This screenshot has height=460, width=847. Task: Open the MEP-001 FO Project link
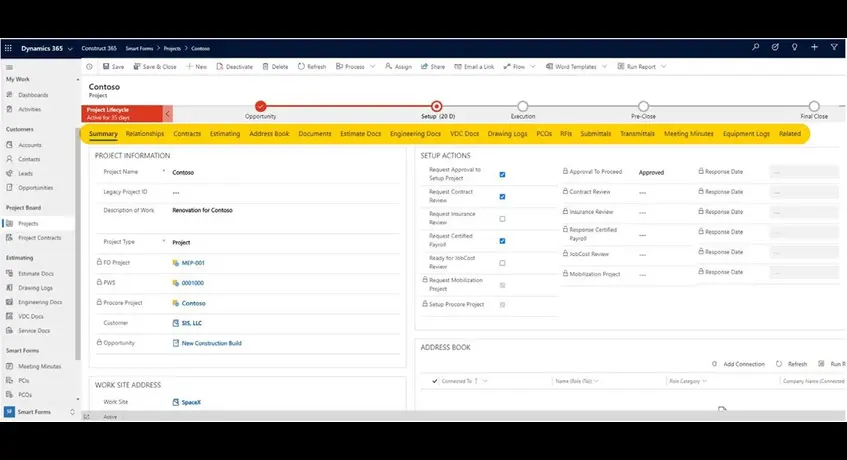(193, 263)
